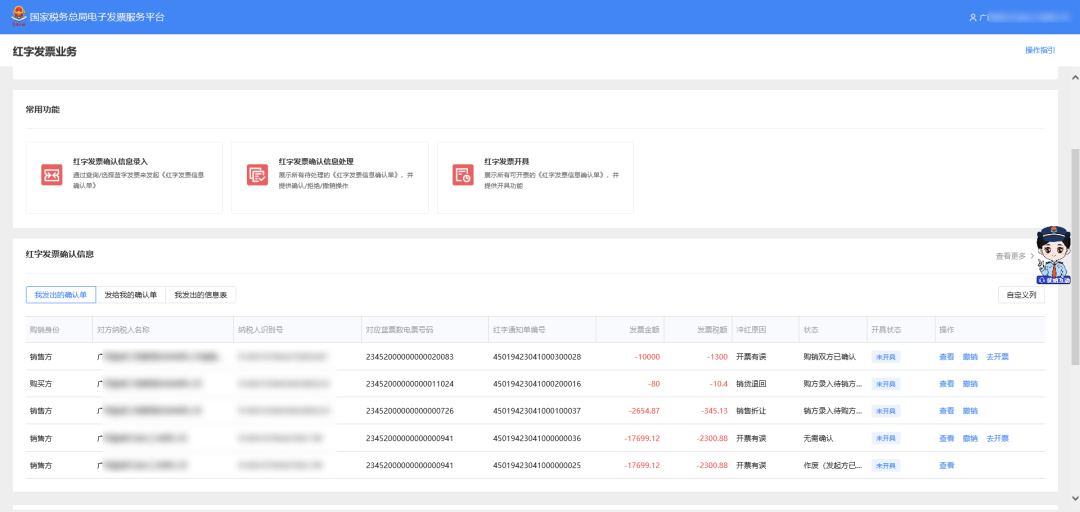Click 撤销 in row 45019423041000000036

click(970, 438)
